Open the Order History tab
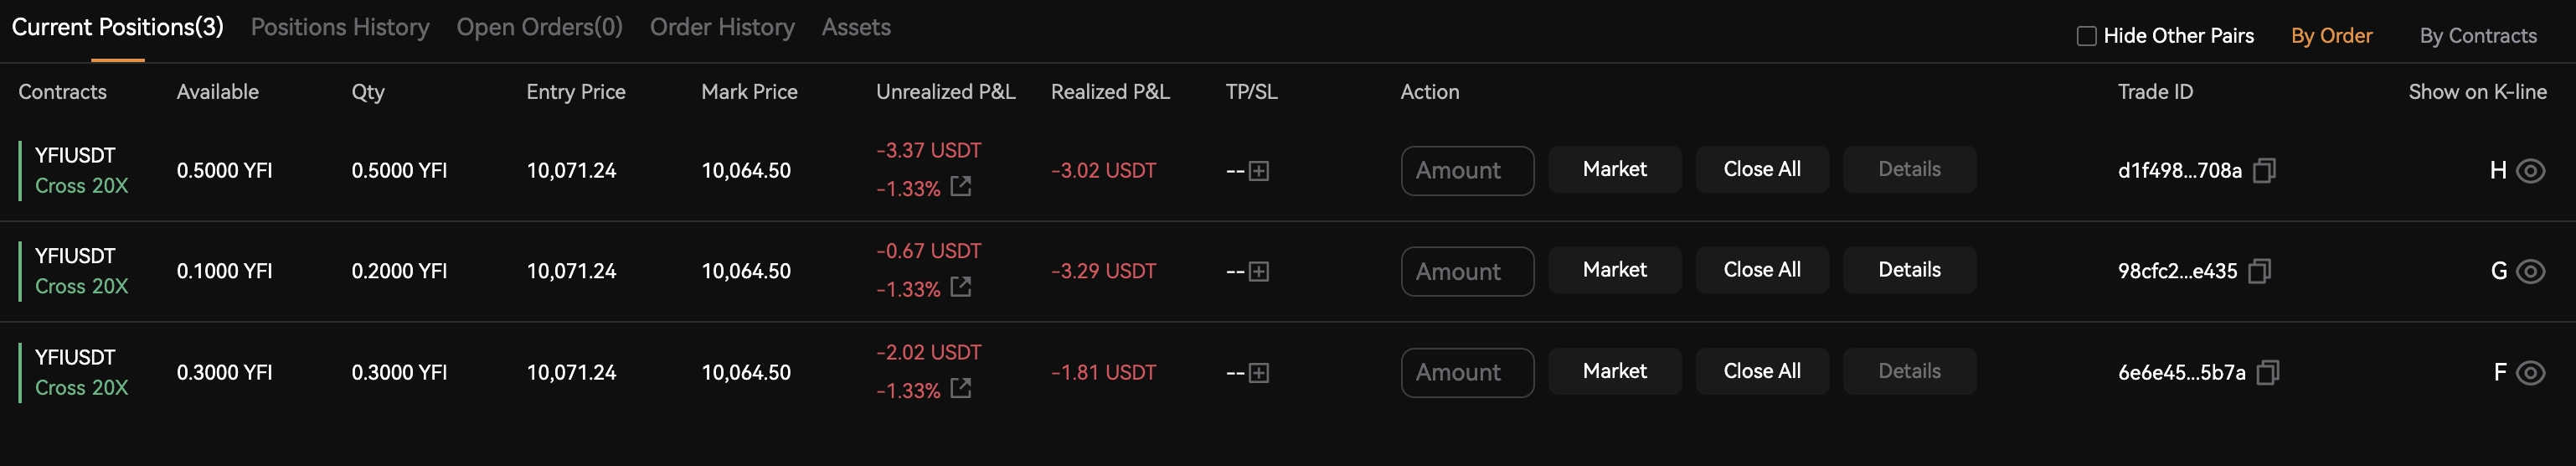 tap(722, 27)
